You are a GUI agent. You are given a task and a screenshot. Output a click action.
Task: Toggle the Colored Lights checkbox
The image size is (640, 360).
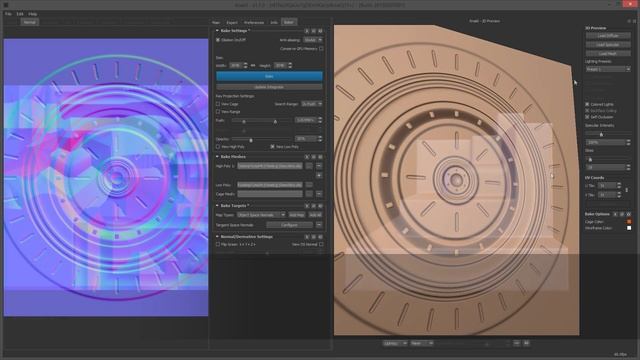tap(587, 104)
